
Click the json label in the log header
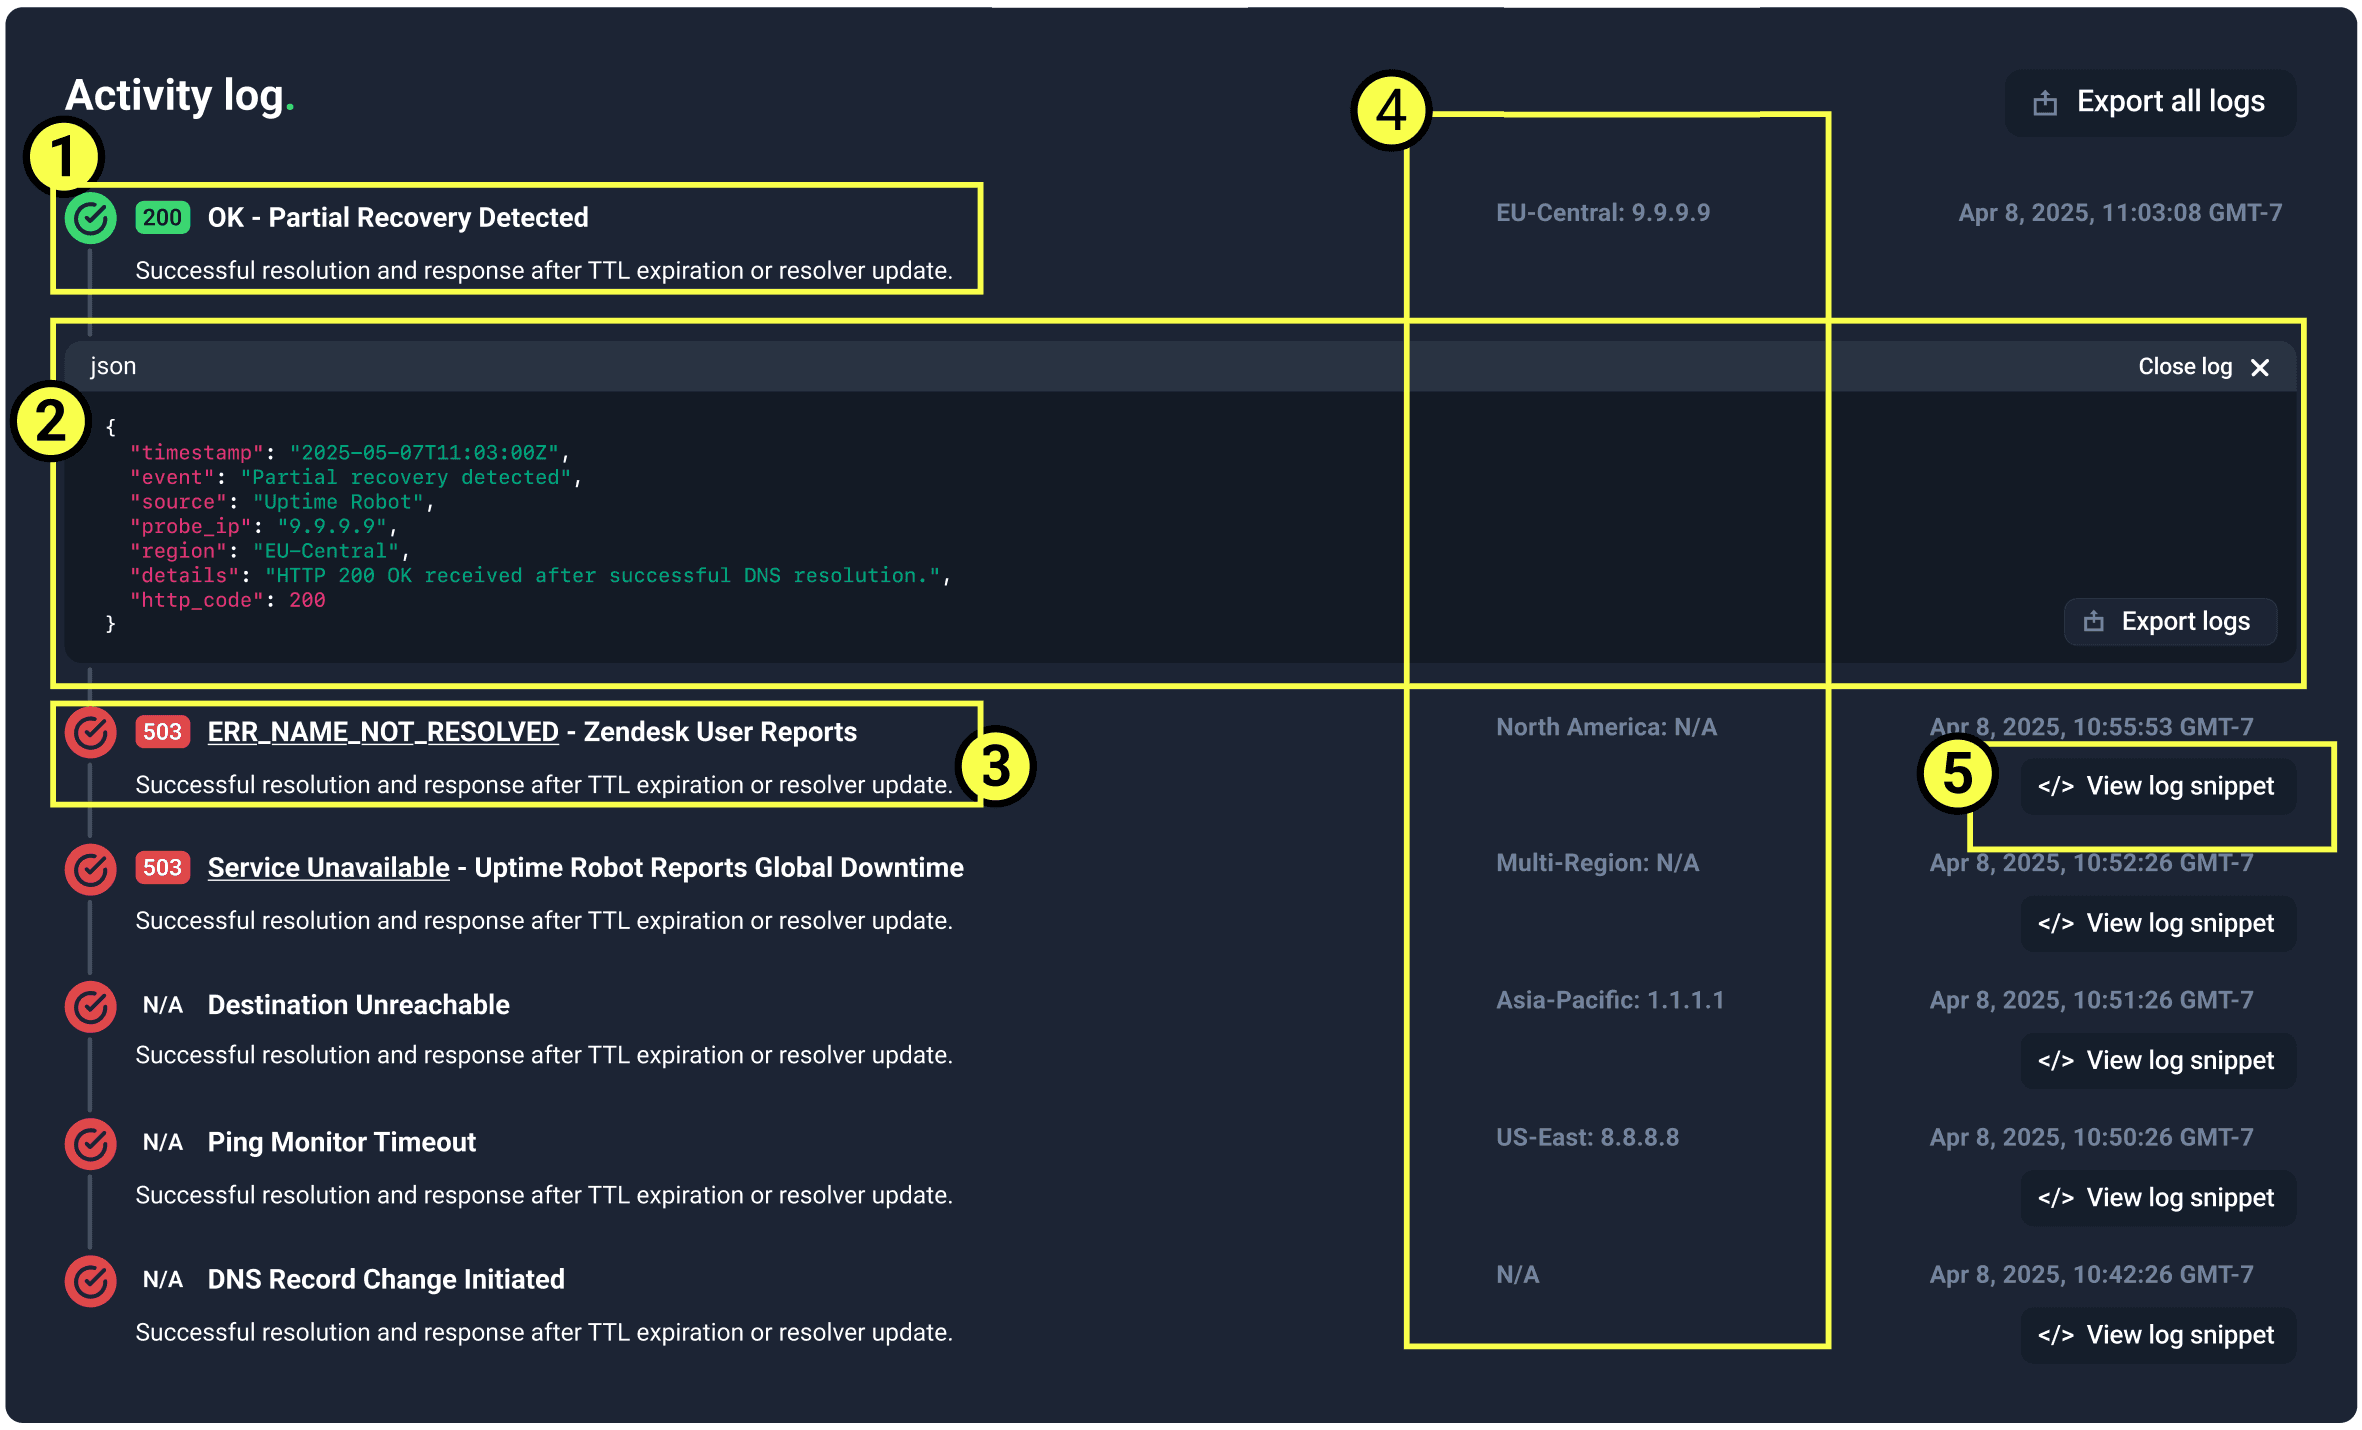click(113, 366)
